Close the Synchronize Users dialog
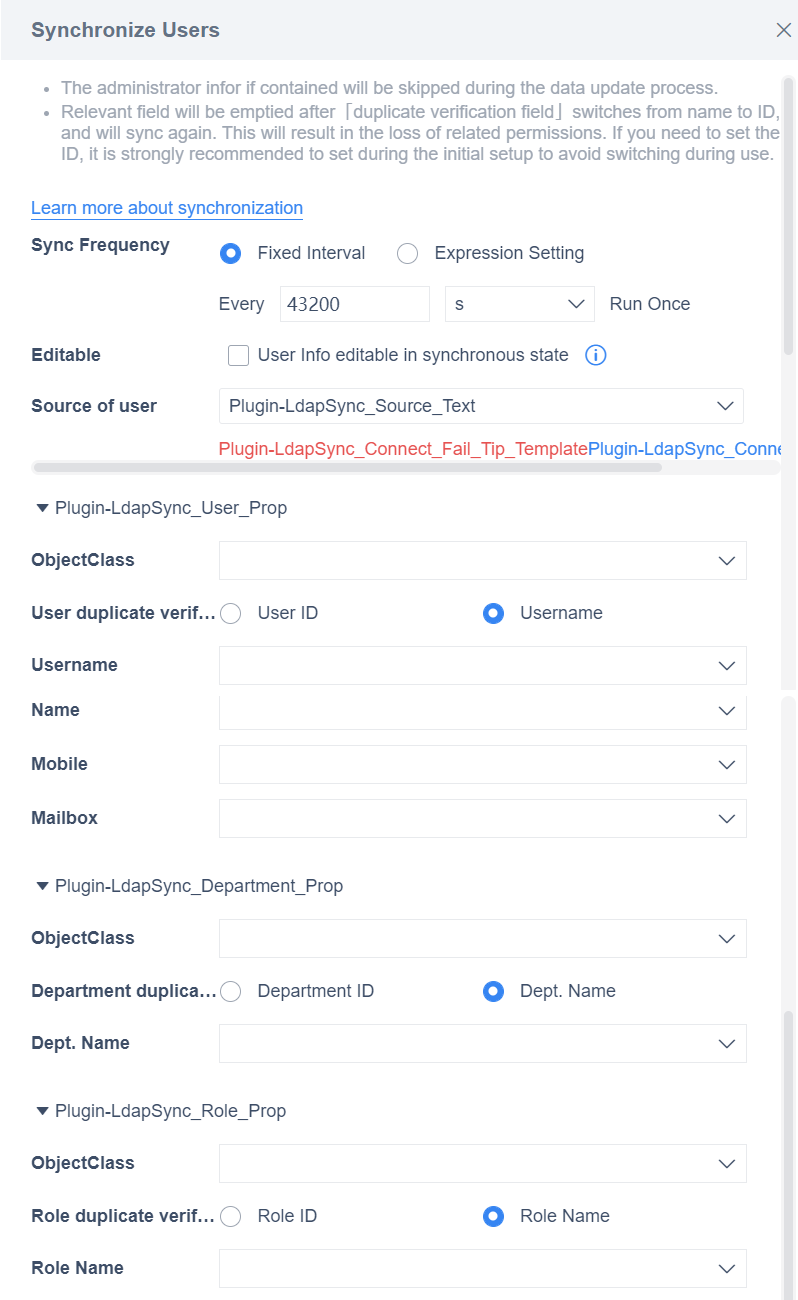The height and width of the screenshot is (1300, 798). tap(784, 30)
